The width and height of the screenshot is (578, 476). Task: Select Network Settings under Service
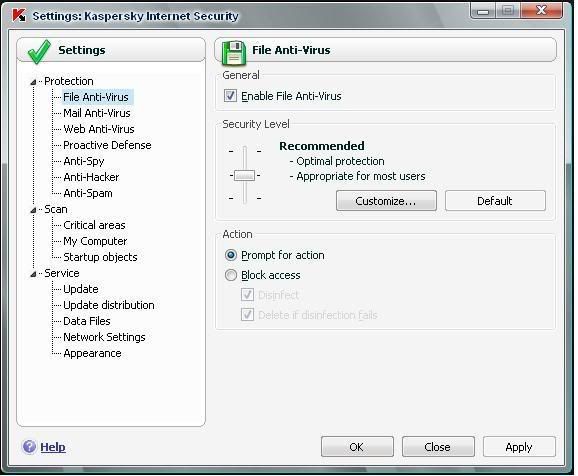pyautogui.click(x=104, y=337)
